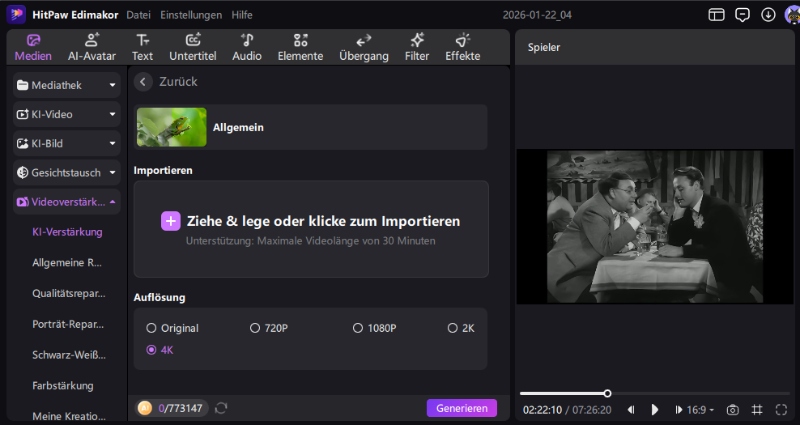The width and height of the screenshot is (800, 425).
Task: Open the AI-Avatar tool
Action: click(91, 47)
